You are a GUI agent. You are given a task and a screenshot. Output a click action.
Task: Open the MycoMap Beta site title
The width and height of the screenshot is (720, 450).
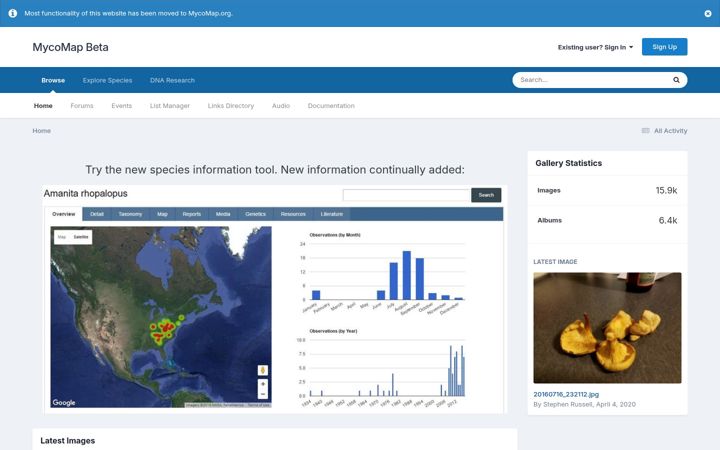[x=70, y=47]
